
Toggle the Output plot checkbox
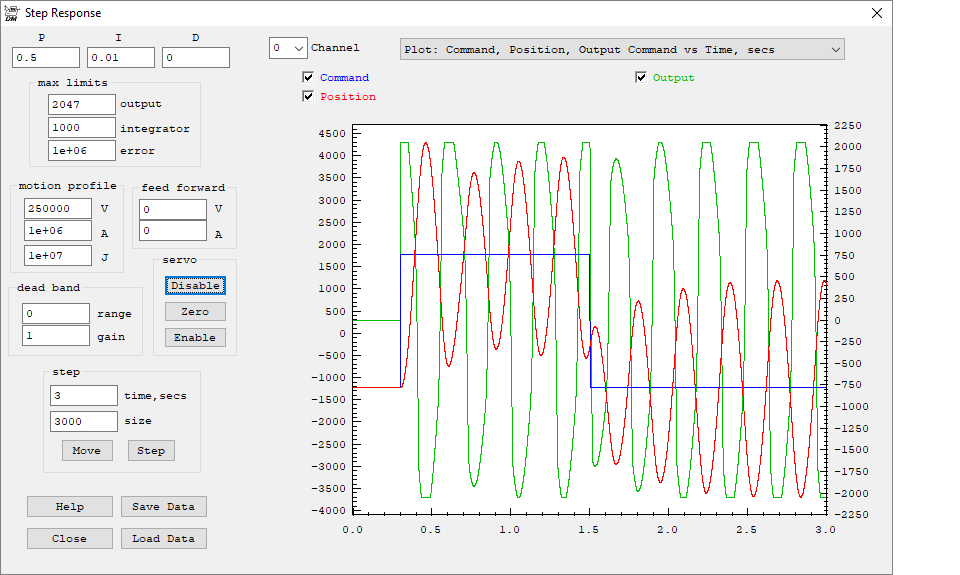(x=641, y=77)
